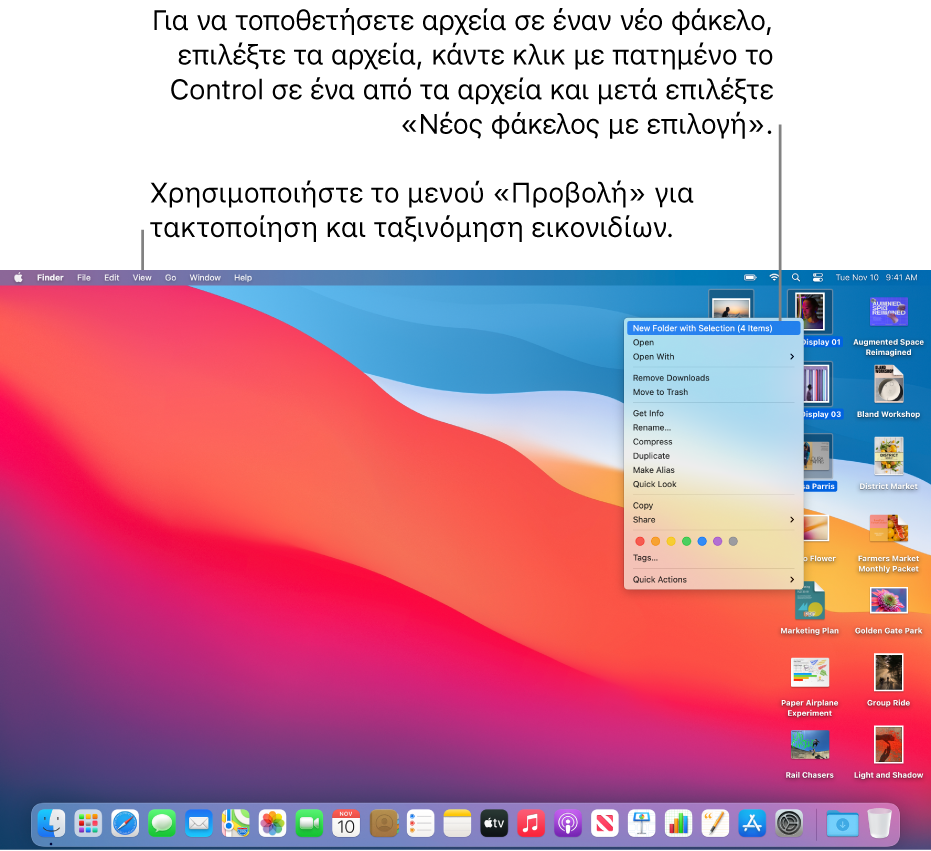Open Notes app in the Dock

(457, 824)
